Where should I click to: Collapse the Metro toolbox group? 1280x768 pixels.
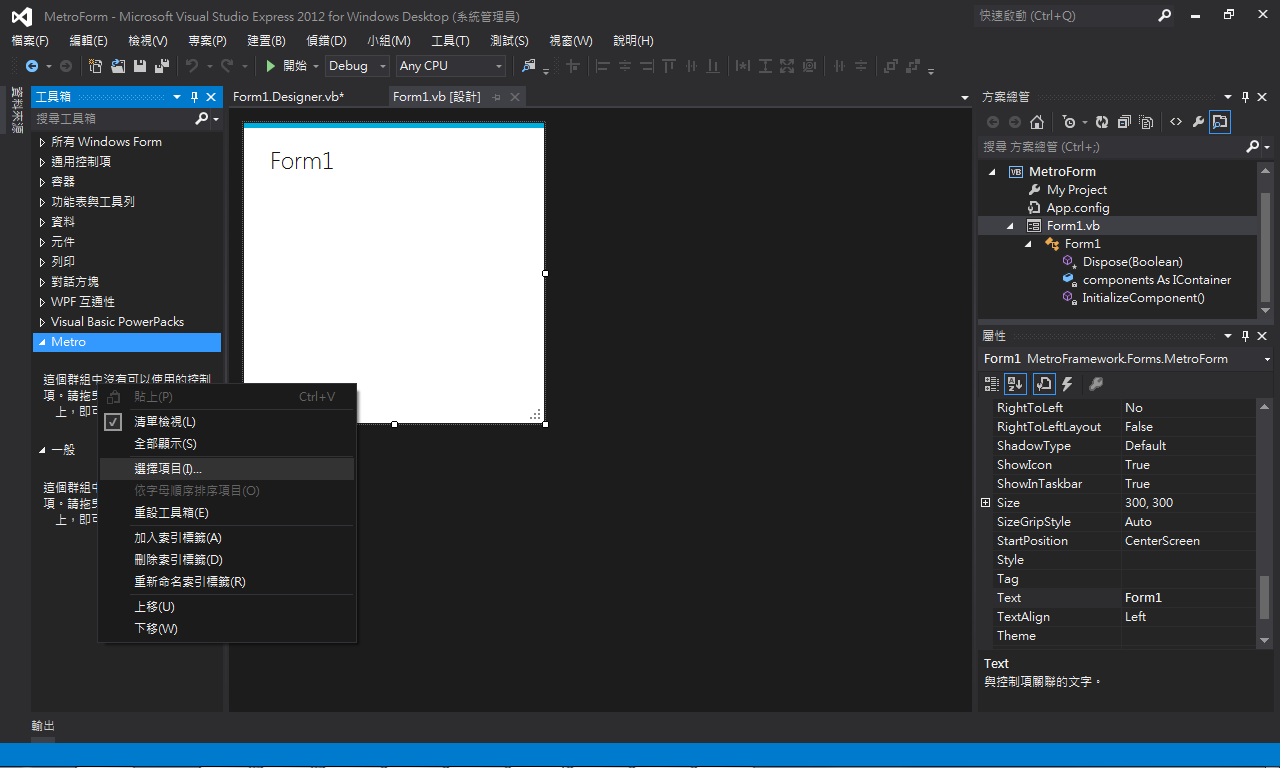click(42, 342)
